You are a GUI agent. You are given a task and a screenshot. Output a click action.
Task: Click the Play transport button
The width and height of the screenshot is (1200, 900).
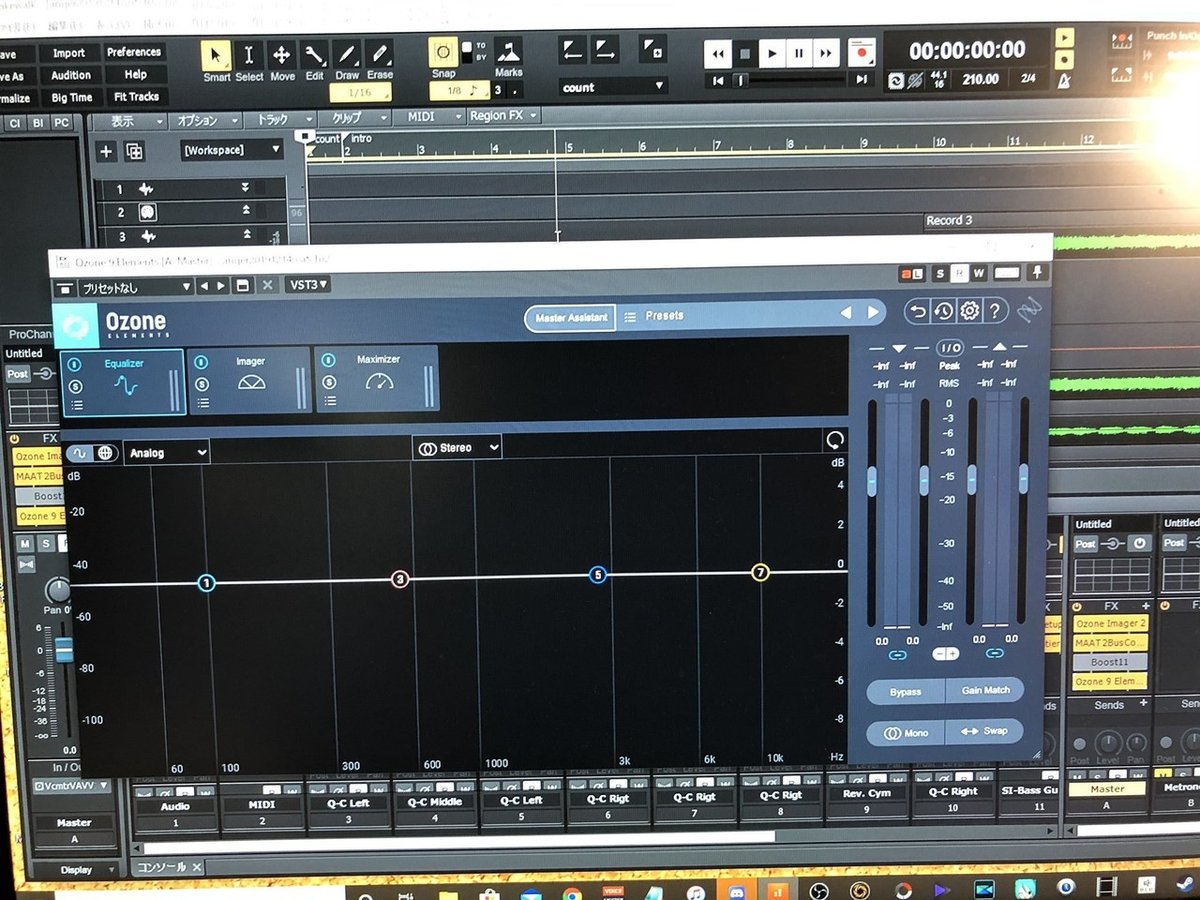pyautogui.click(x=771, y=52)
